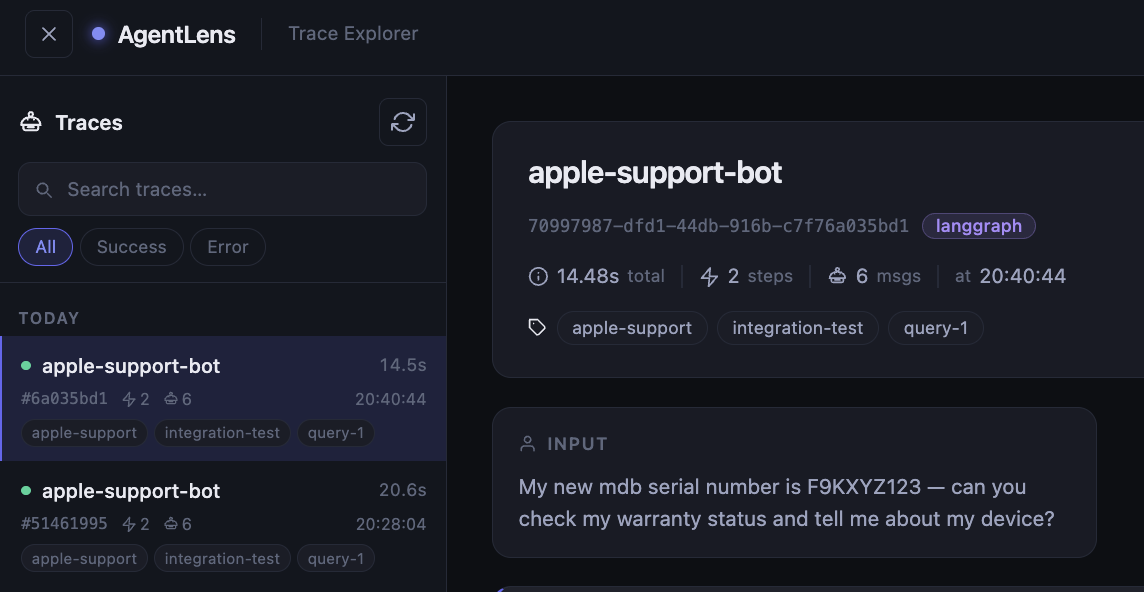This screenshot has width=1144, height=592.
Task: Click the apple-support-bot detail heading
Action: (655, 173)
